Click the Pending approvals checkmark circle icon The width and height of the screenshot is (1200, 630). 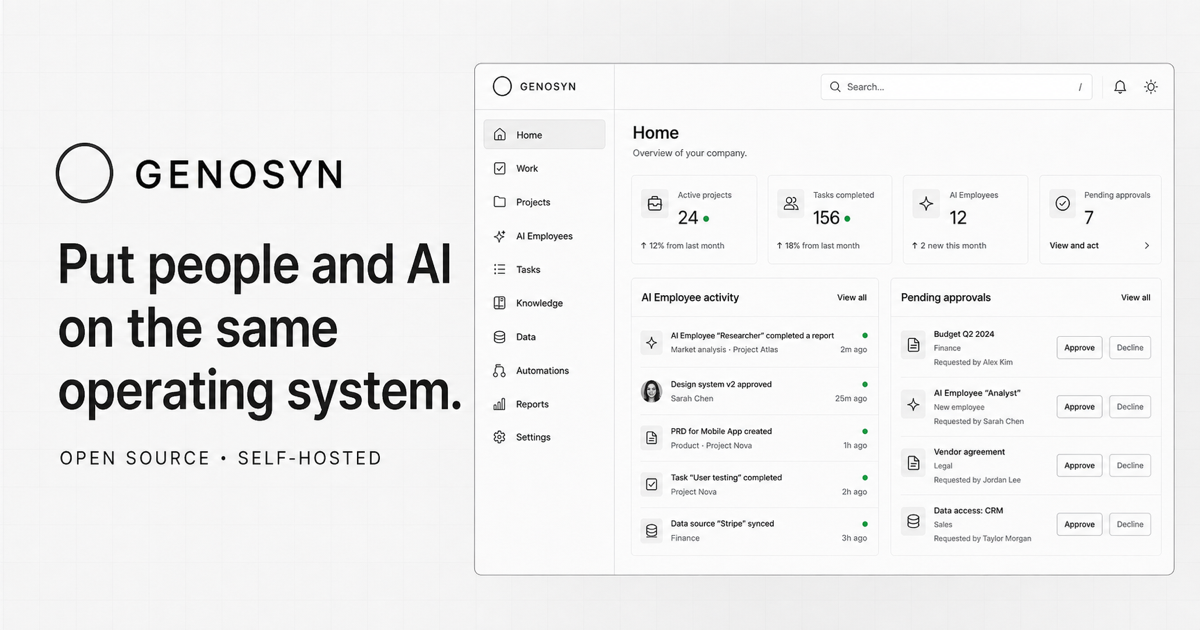(1063, 204)
